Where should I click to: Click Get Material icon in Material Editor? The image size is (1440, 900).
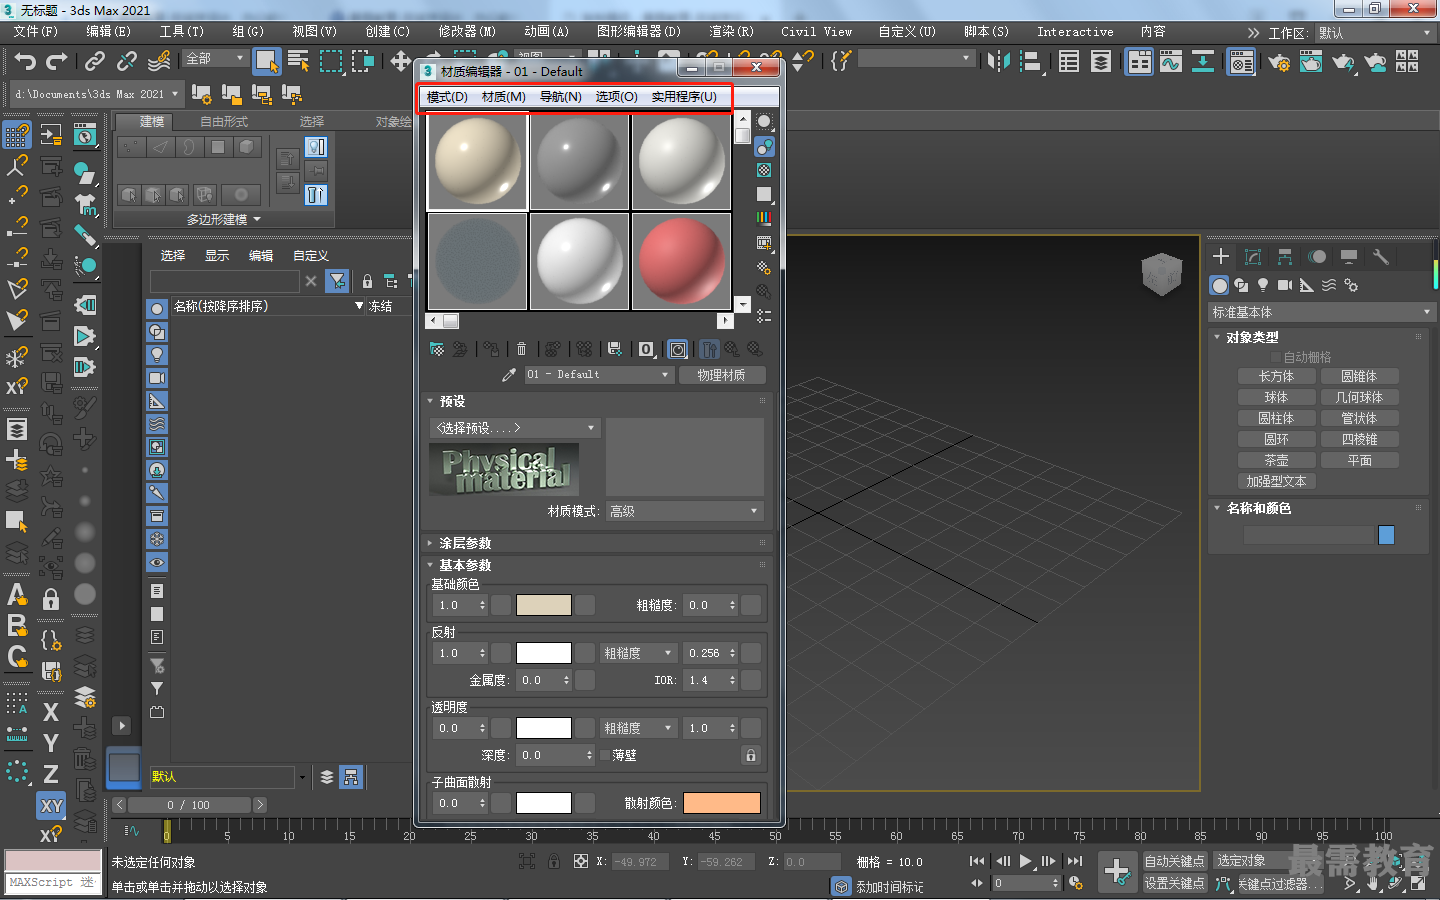437,349
